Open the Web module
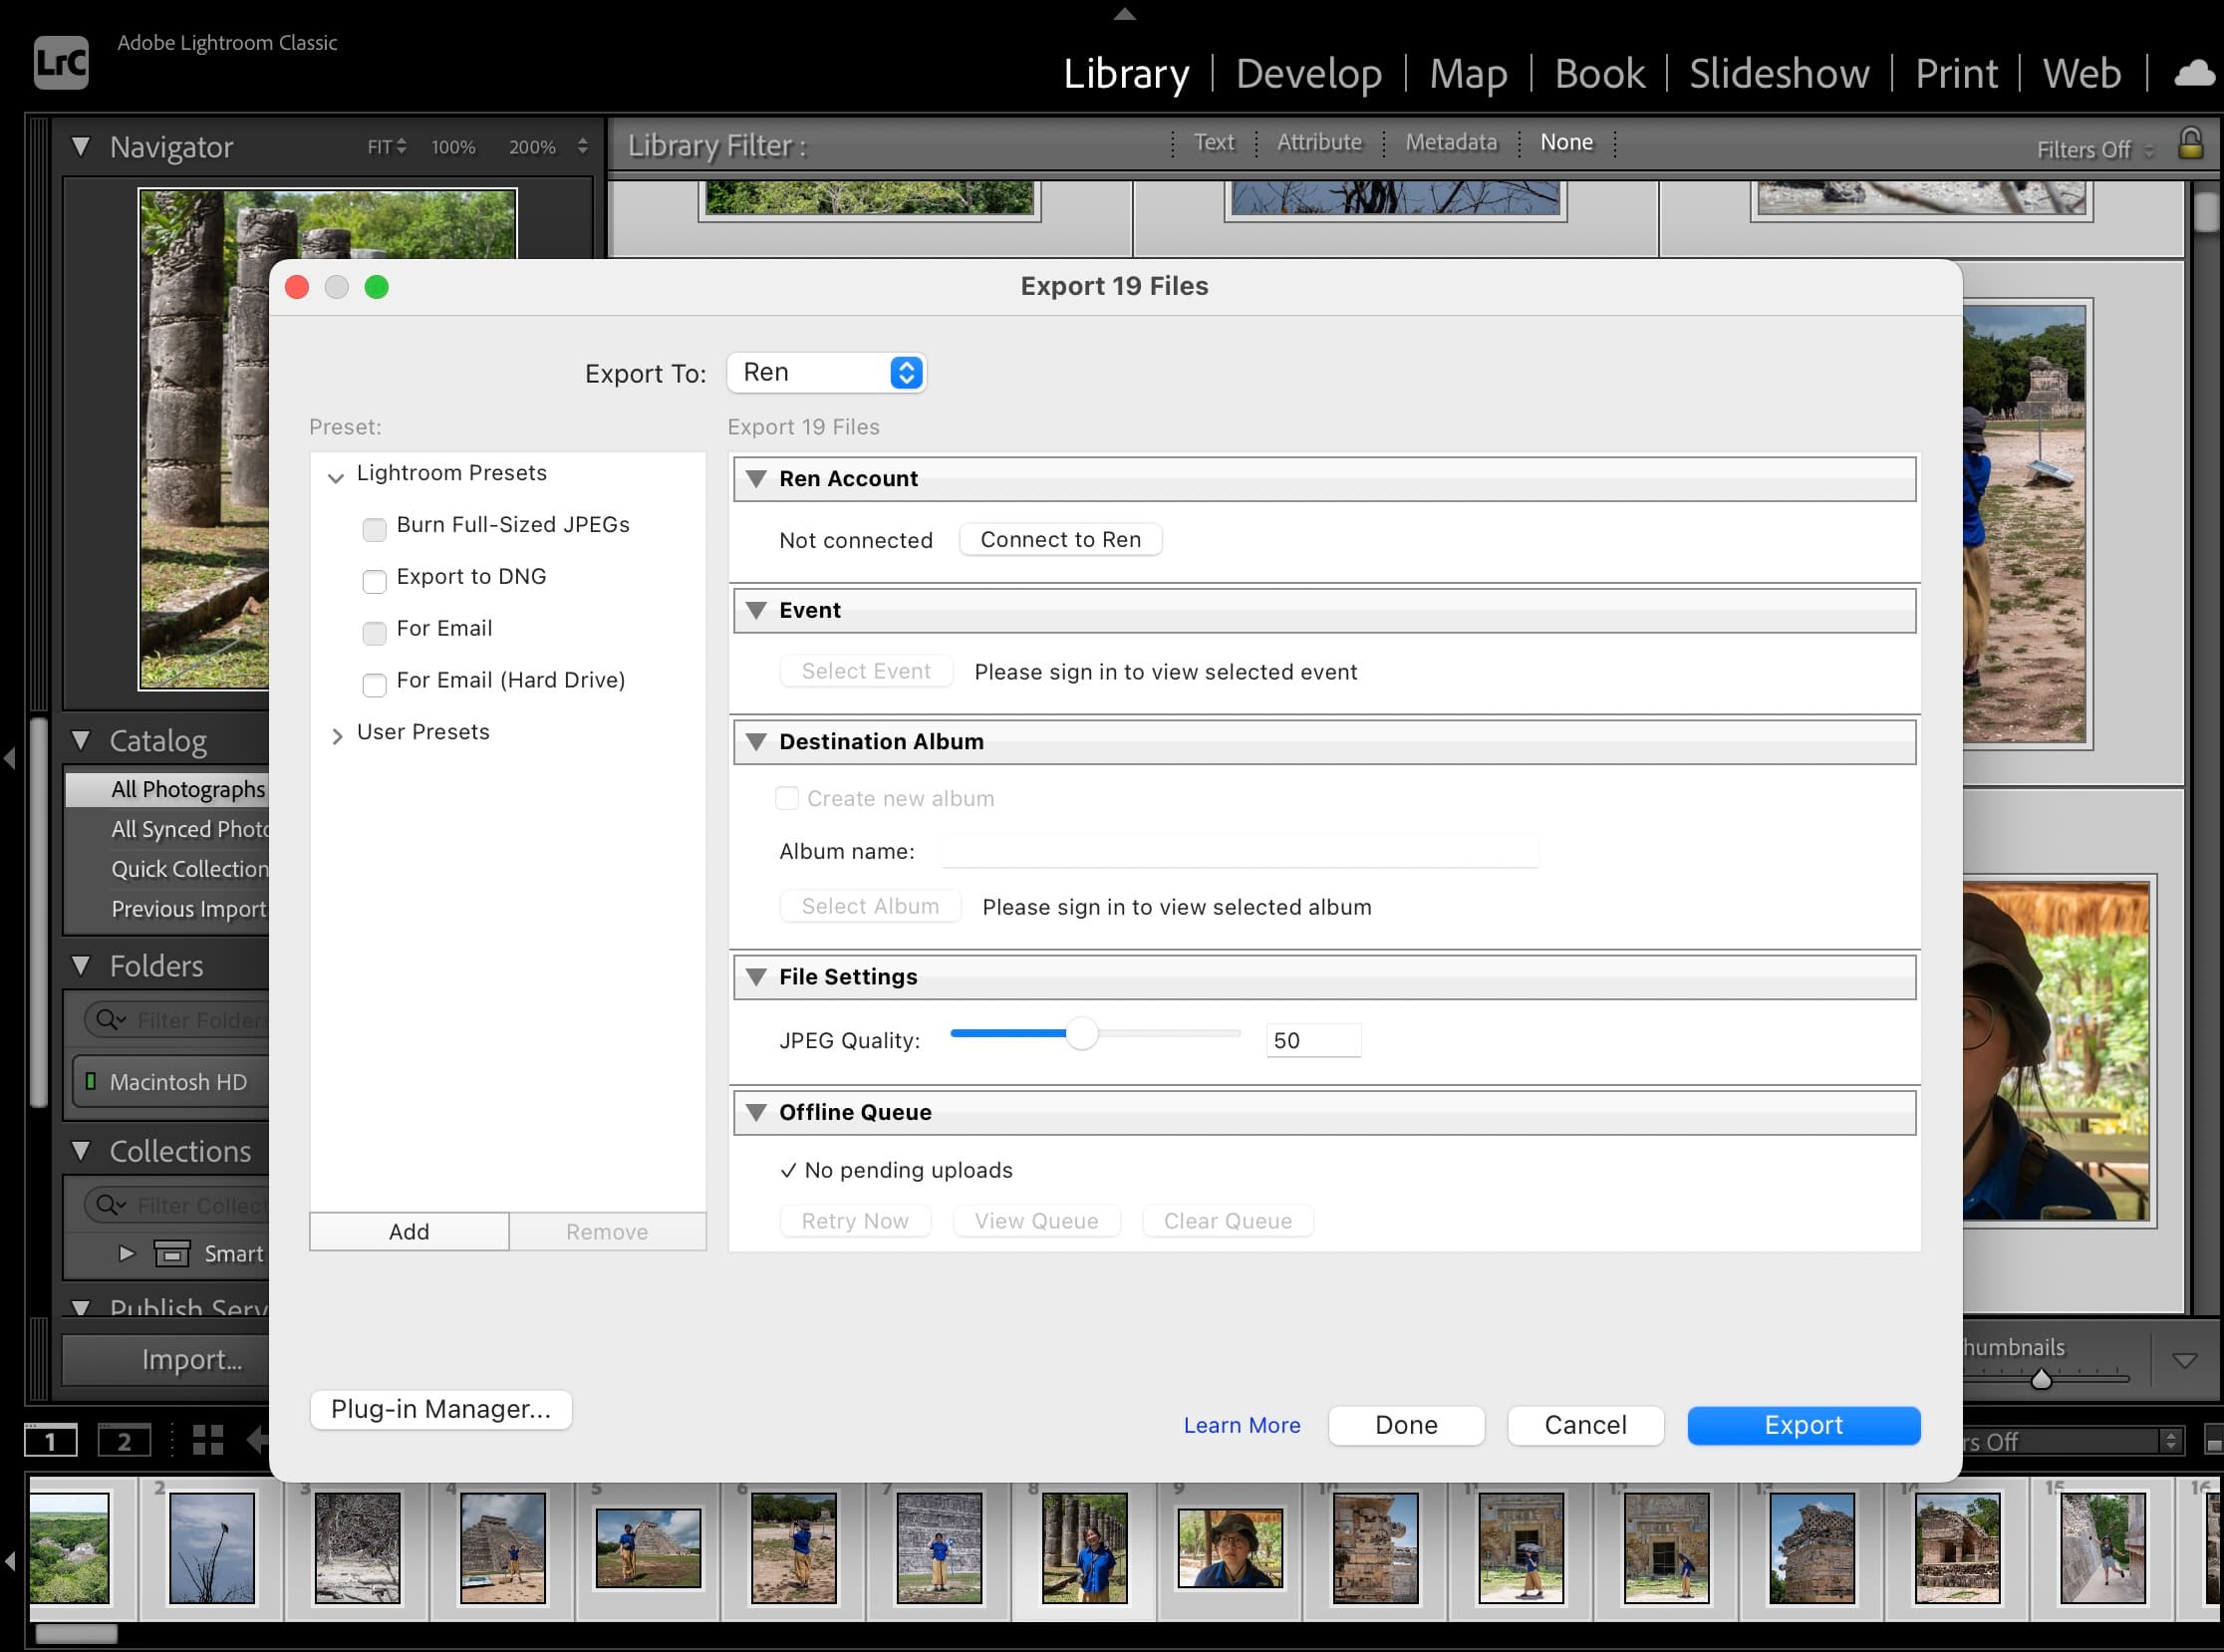The height and width of the screenshot is (1652, 2224). click(2082, 74)
